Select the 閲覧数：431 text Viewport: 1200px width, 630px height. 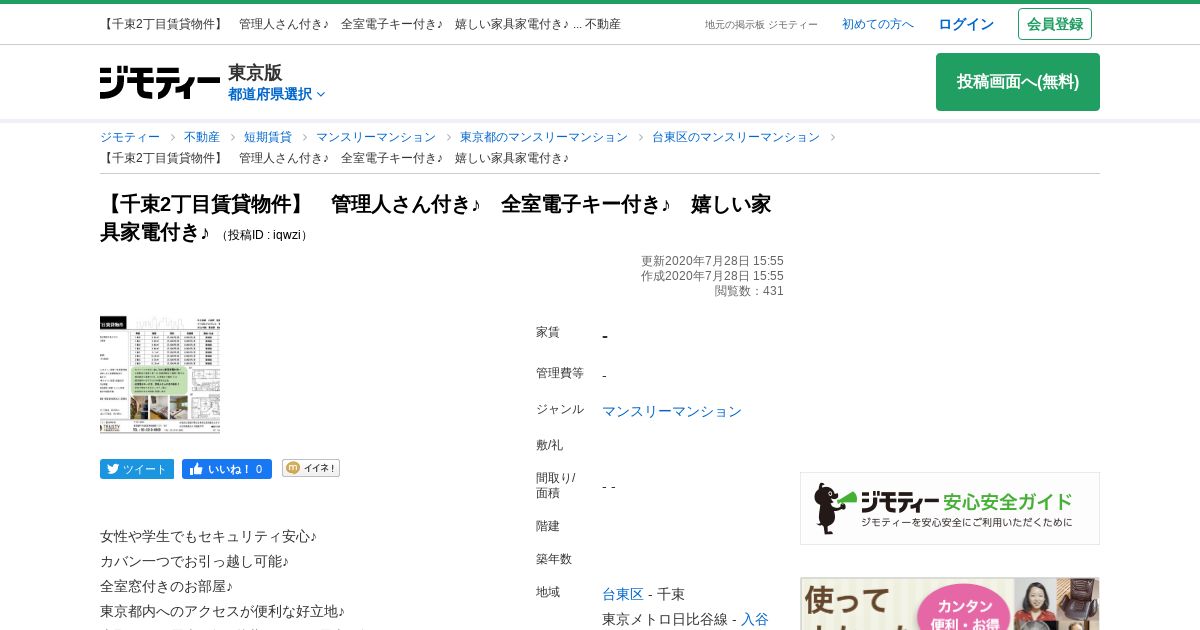coord(749,291)
